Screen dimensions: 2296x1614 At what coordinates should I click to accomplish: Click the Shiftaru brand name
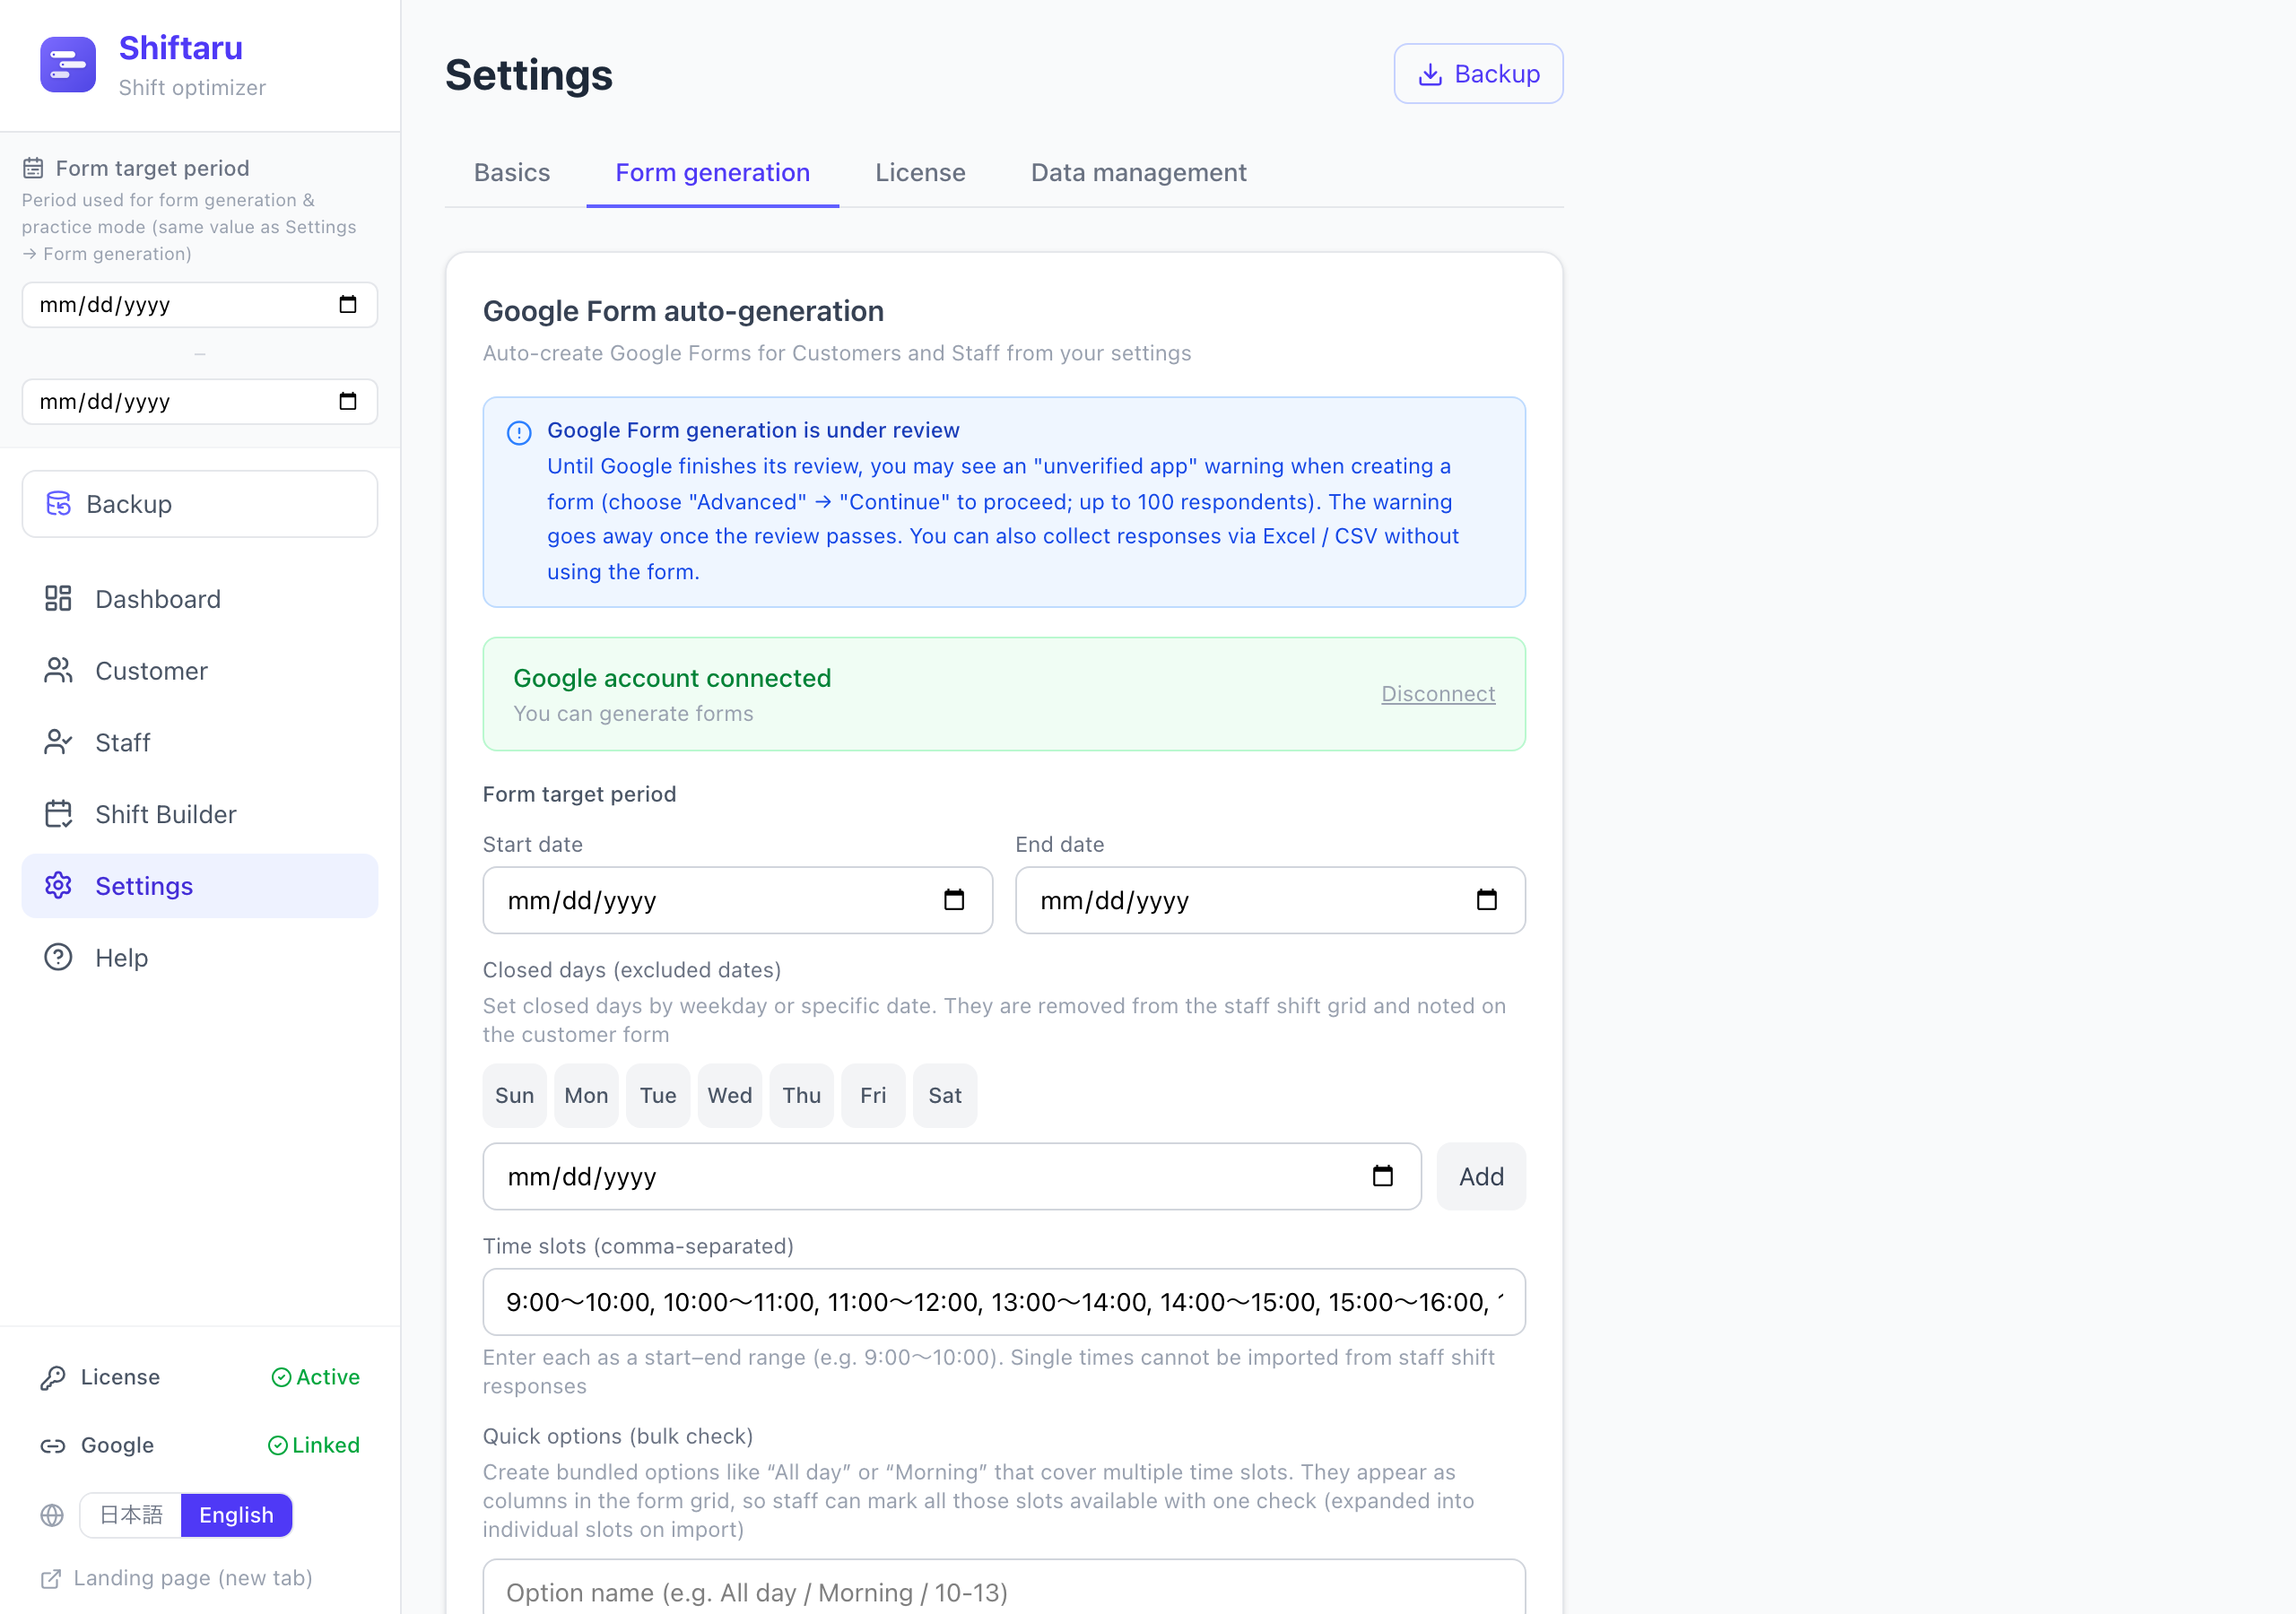[181, 48]
